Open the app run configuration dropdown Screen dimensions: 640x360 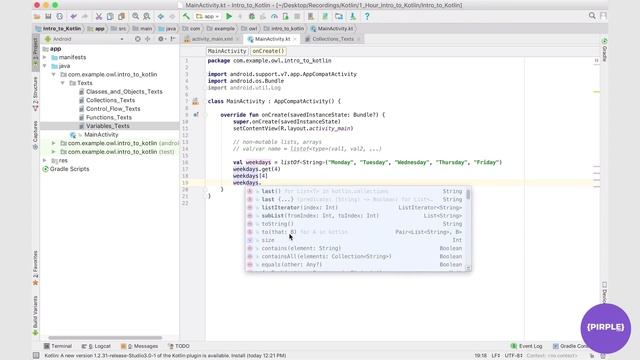(208, 16)
